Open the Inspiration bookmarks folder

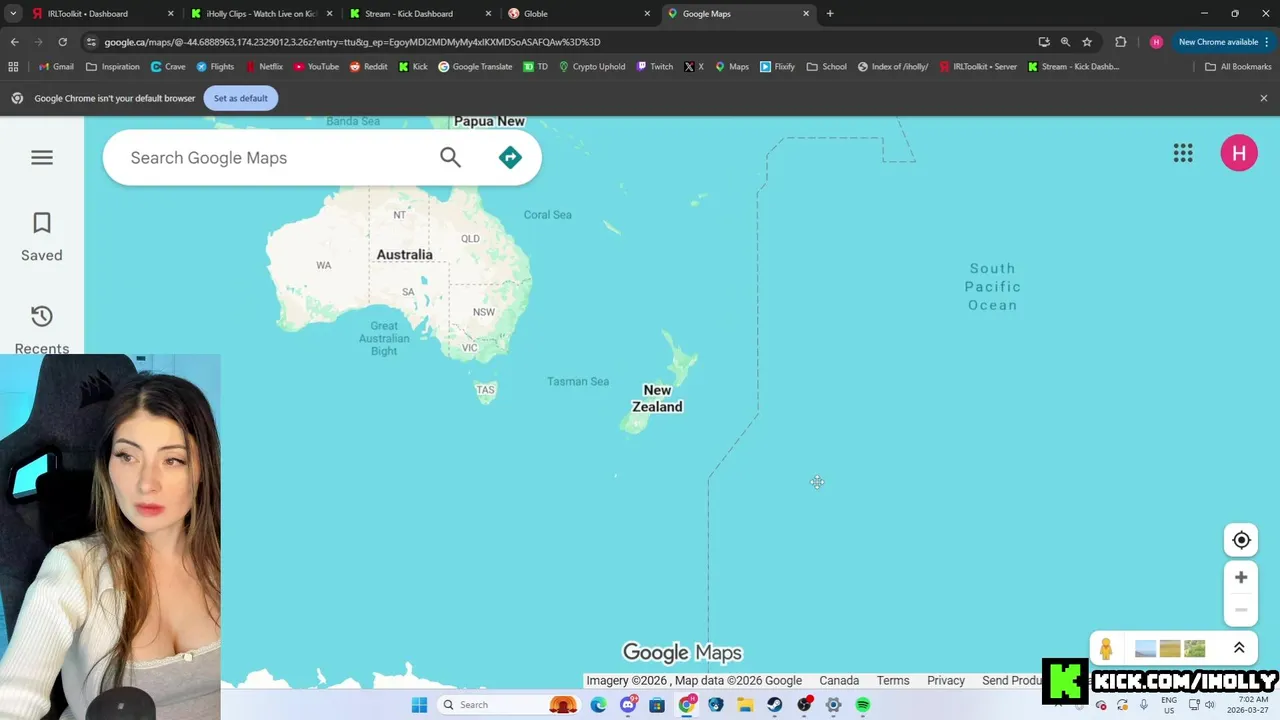pyautogui.click(x=113, y=67)
